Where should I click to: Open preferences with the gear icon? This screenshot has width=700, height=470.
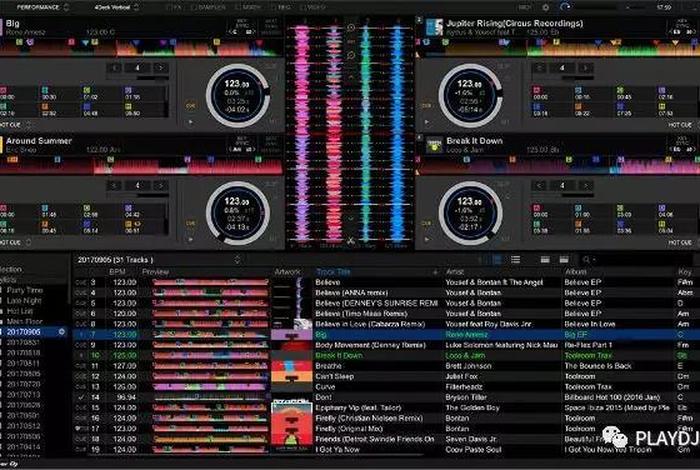[546, 8]
